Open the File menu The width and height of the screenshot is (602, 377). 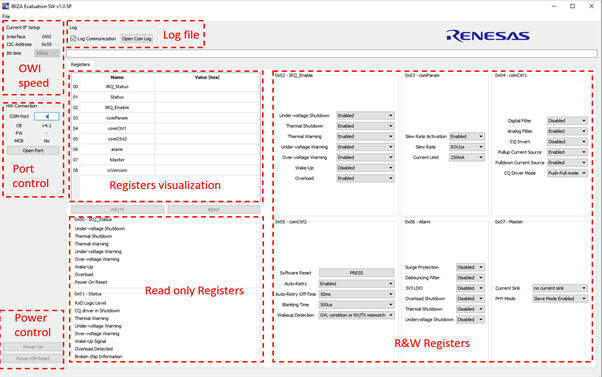(6, 17)
